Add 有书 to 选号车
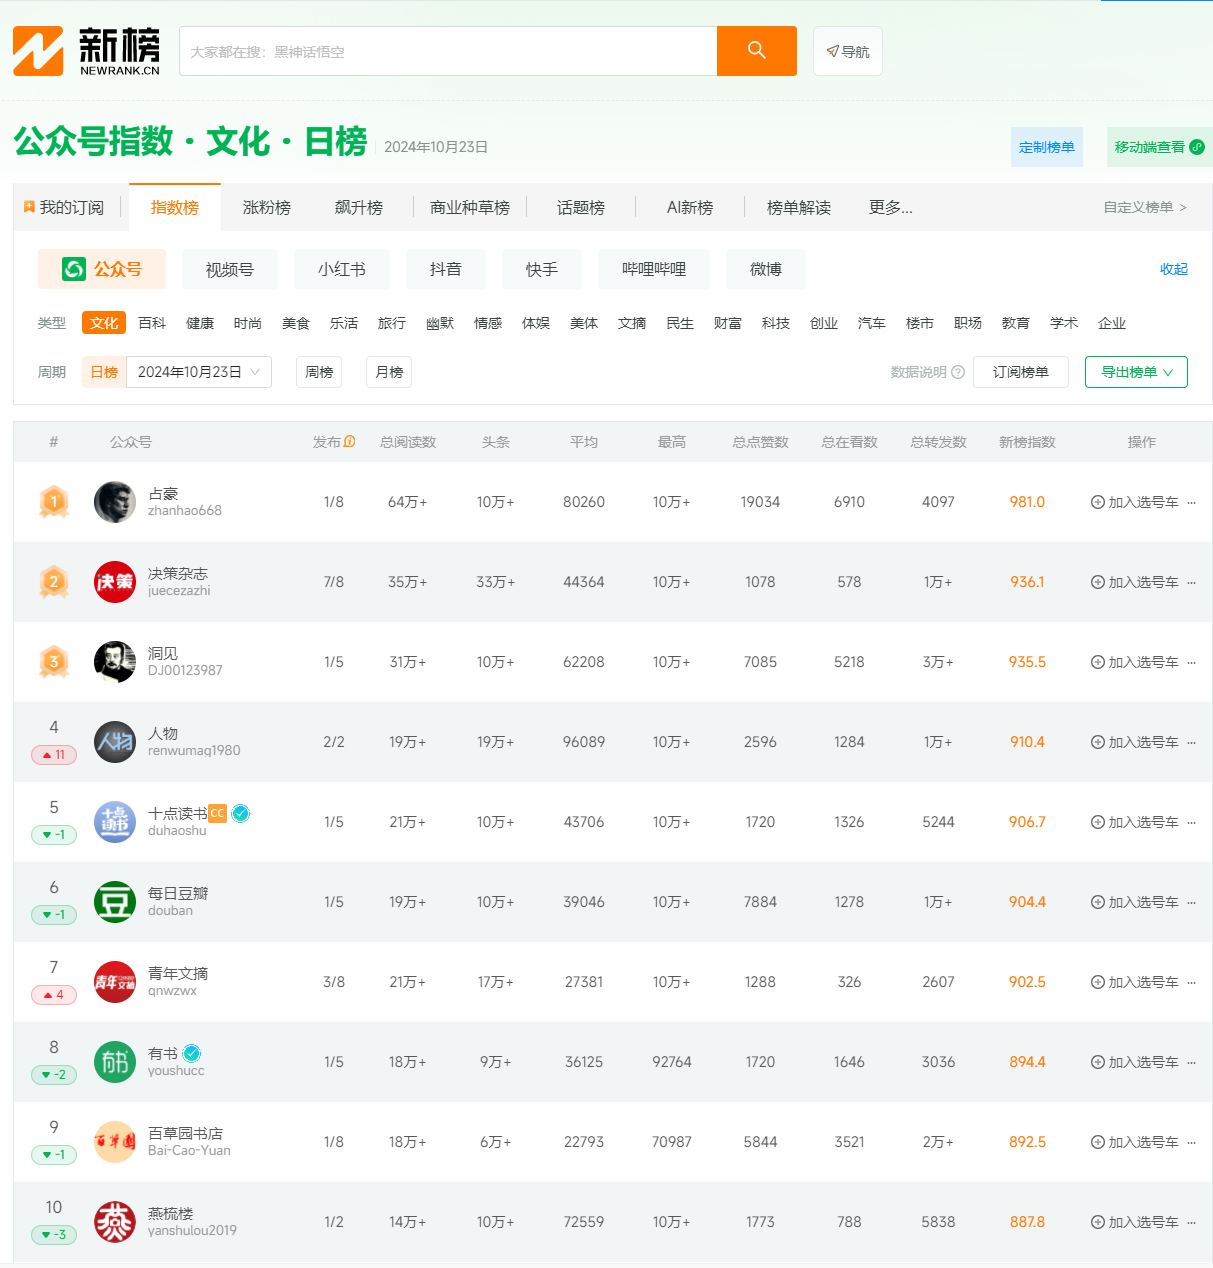This screenshot has width=1213, height=1268. [1135, 1062]
